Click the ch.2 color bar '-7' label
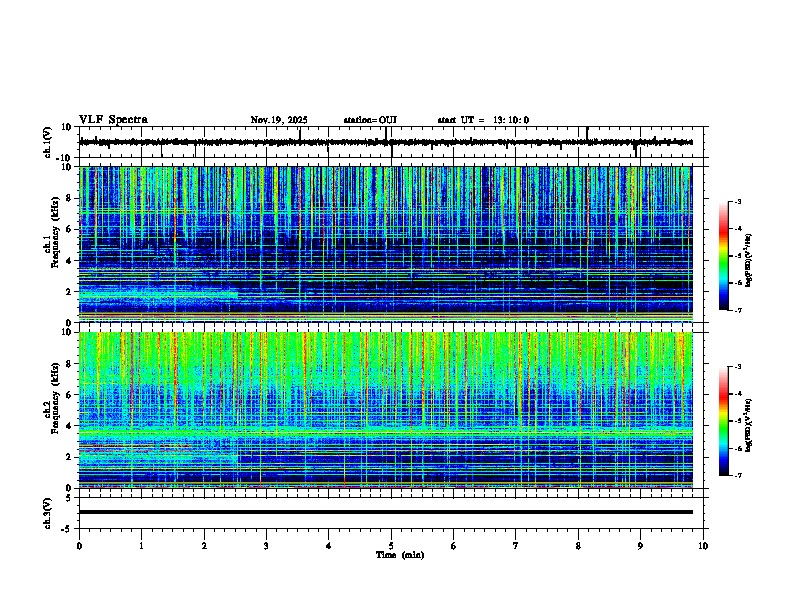 pos(737,475)
